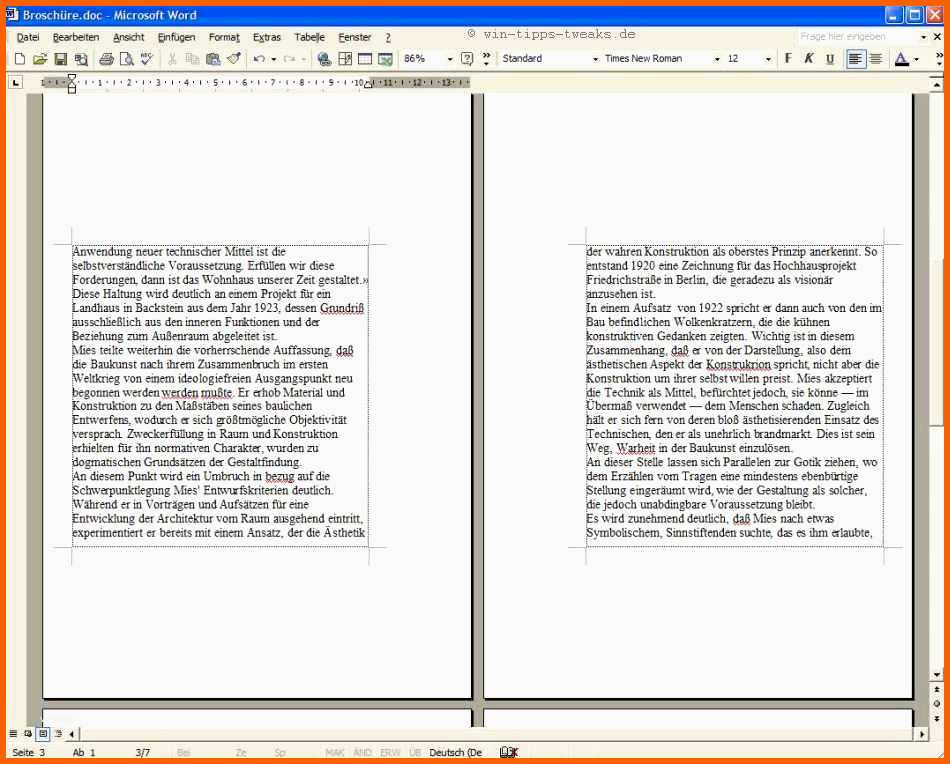
Task: Click the tab stop selector on the ruler
Action: coord(16,82)
